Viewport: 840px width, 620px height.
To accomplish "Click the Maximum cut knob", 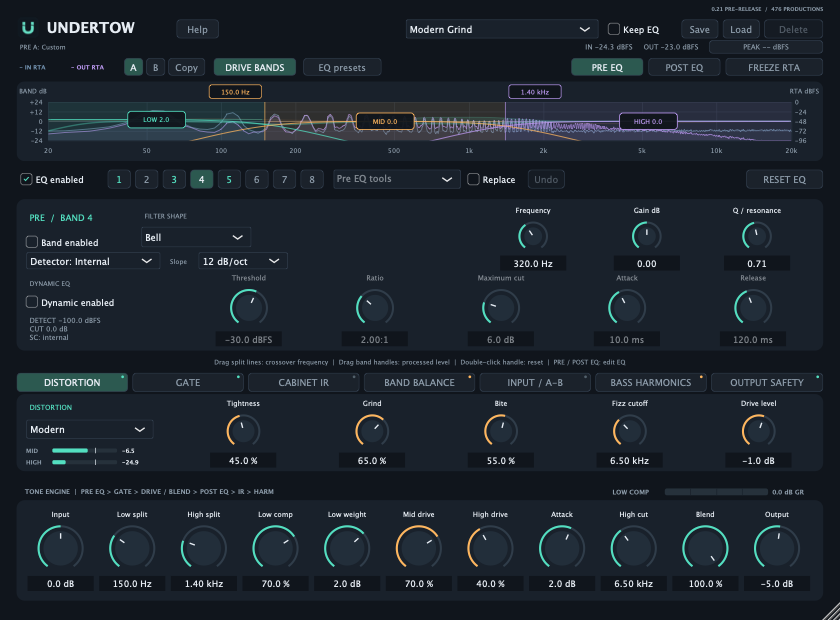I will point(501,307).
